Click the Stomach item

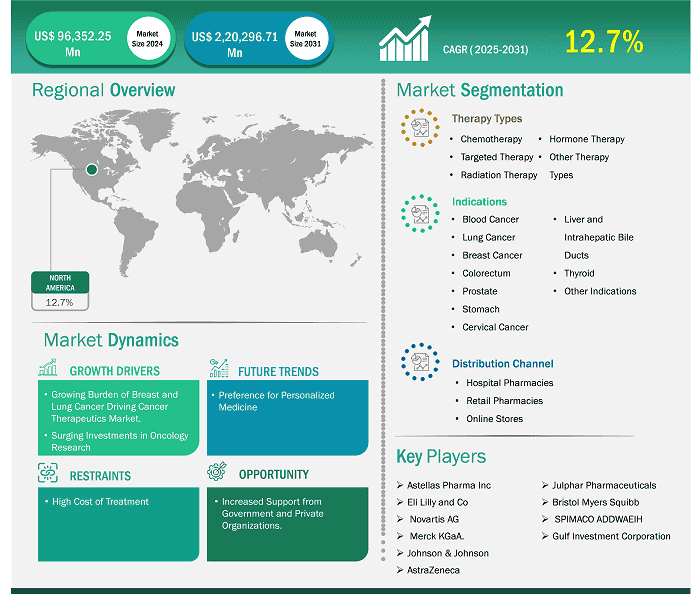[481, 309]
